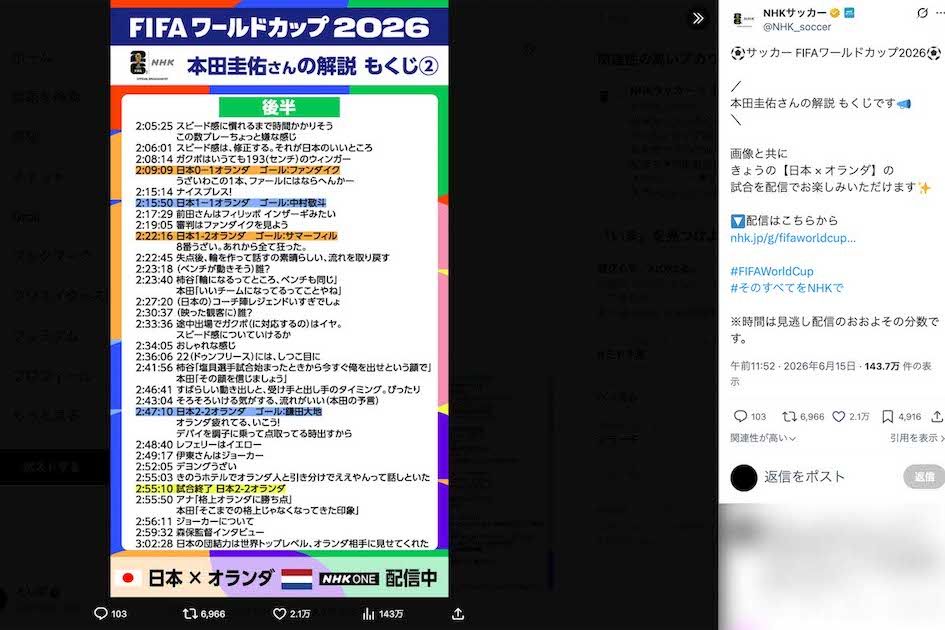View the 143.7万 件の表示 count in the tweet panel
Screen dimensions: 945x630
pos(898,366)
